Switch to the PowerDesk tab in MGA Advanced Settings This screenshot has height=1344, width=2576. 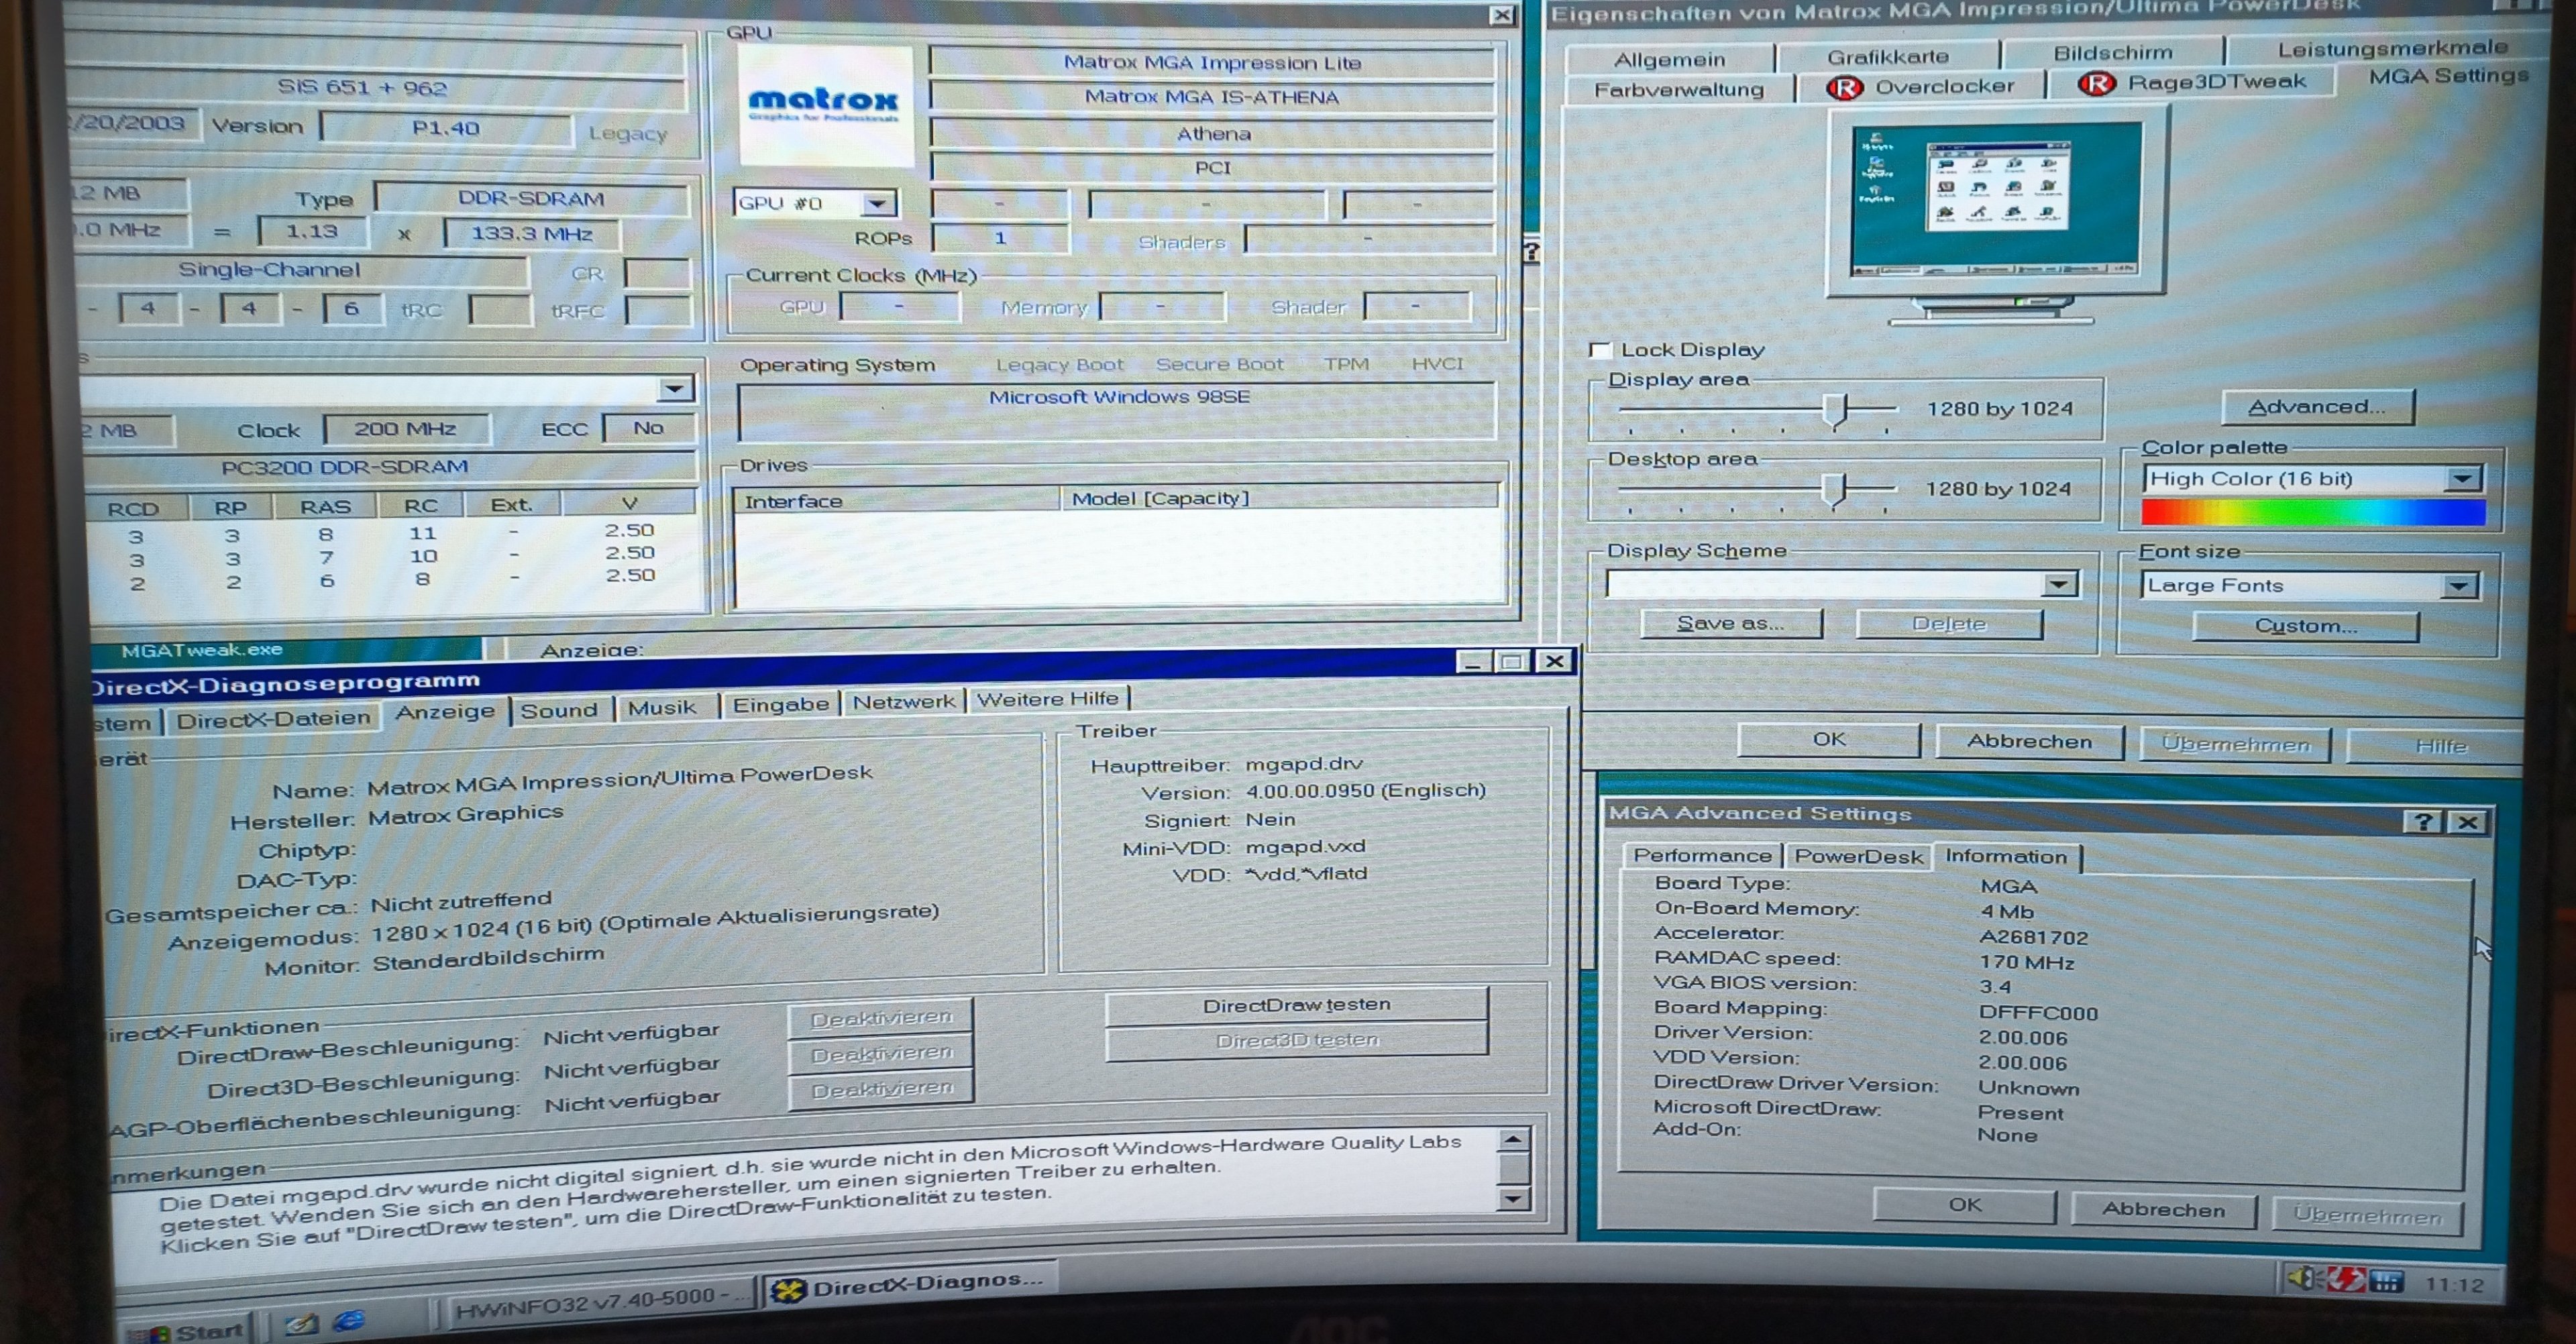pos(1858,856)
